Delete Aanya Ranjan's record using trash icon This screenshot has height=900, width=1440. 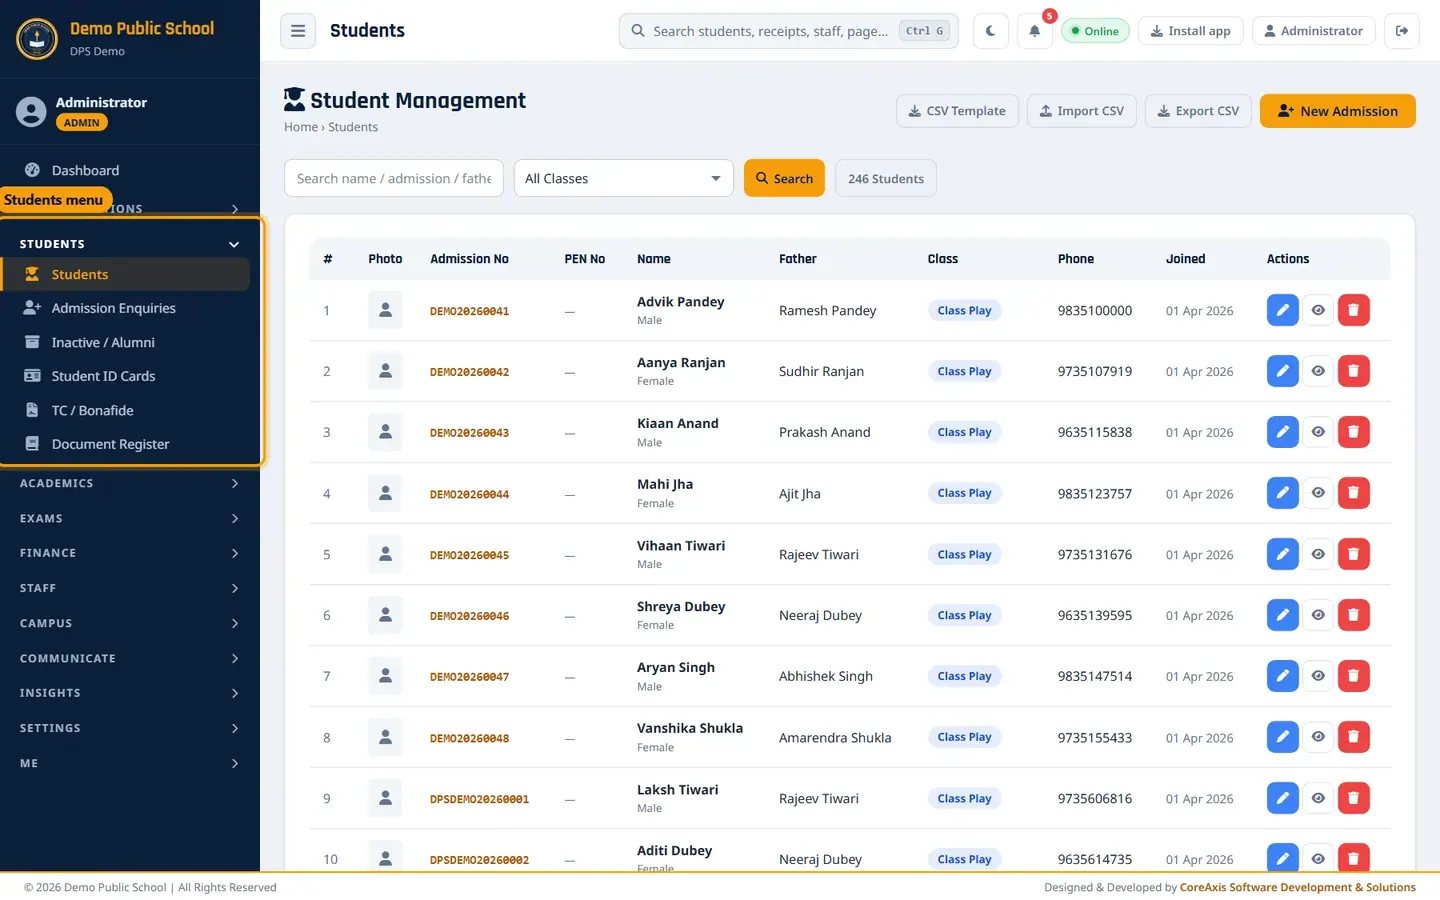[1353, 371]
